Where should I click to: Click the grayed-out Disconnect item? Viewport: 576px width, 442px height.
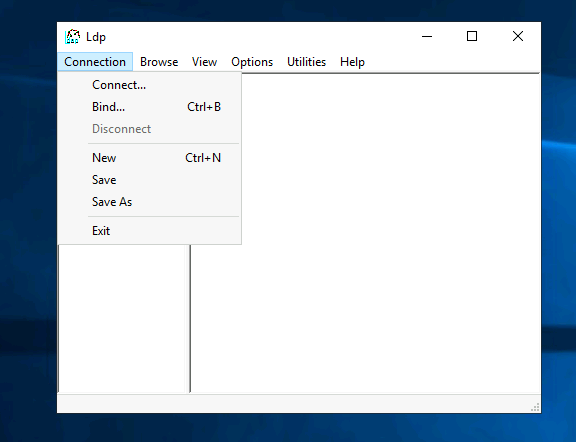[x=149, y=129]
